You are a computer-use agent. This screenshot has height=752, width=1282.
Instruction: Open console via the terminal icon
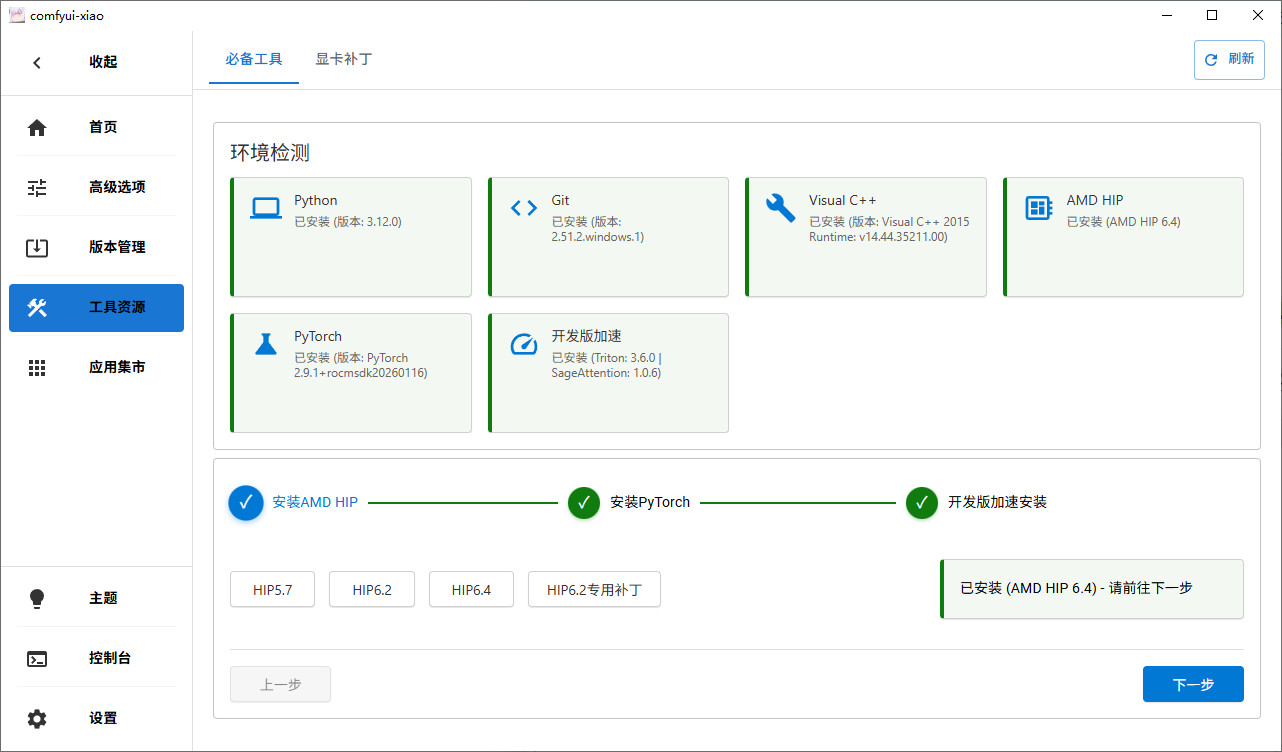(x=37, y=658)
